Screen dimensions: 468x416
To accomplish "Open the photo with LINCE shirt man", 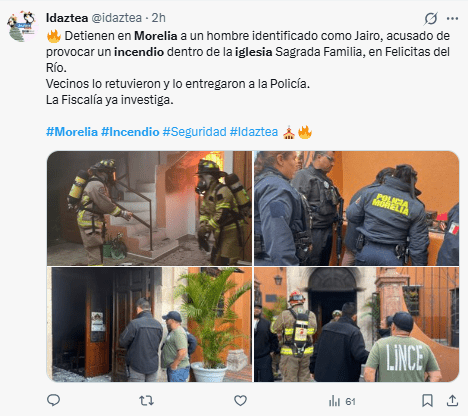I will tap(357, 324).
